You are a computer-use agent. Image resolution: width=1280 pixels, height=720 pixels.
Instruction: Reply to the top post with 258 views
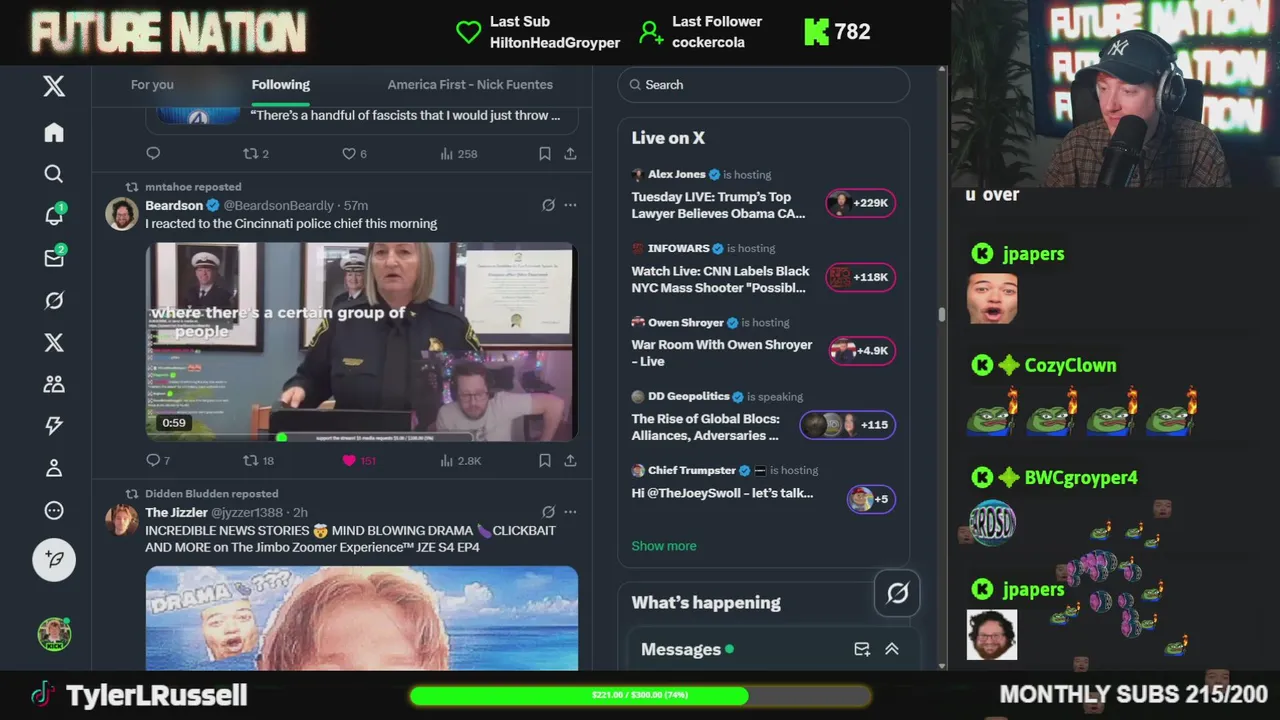click(x=153, y=153)
